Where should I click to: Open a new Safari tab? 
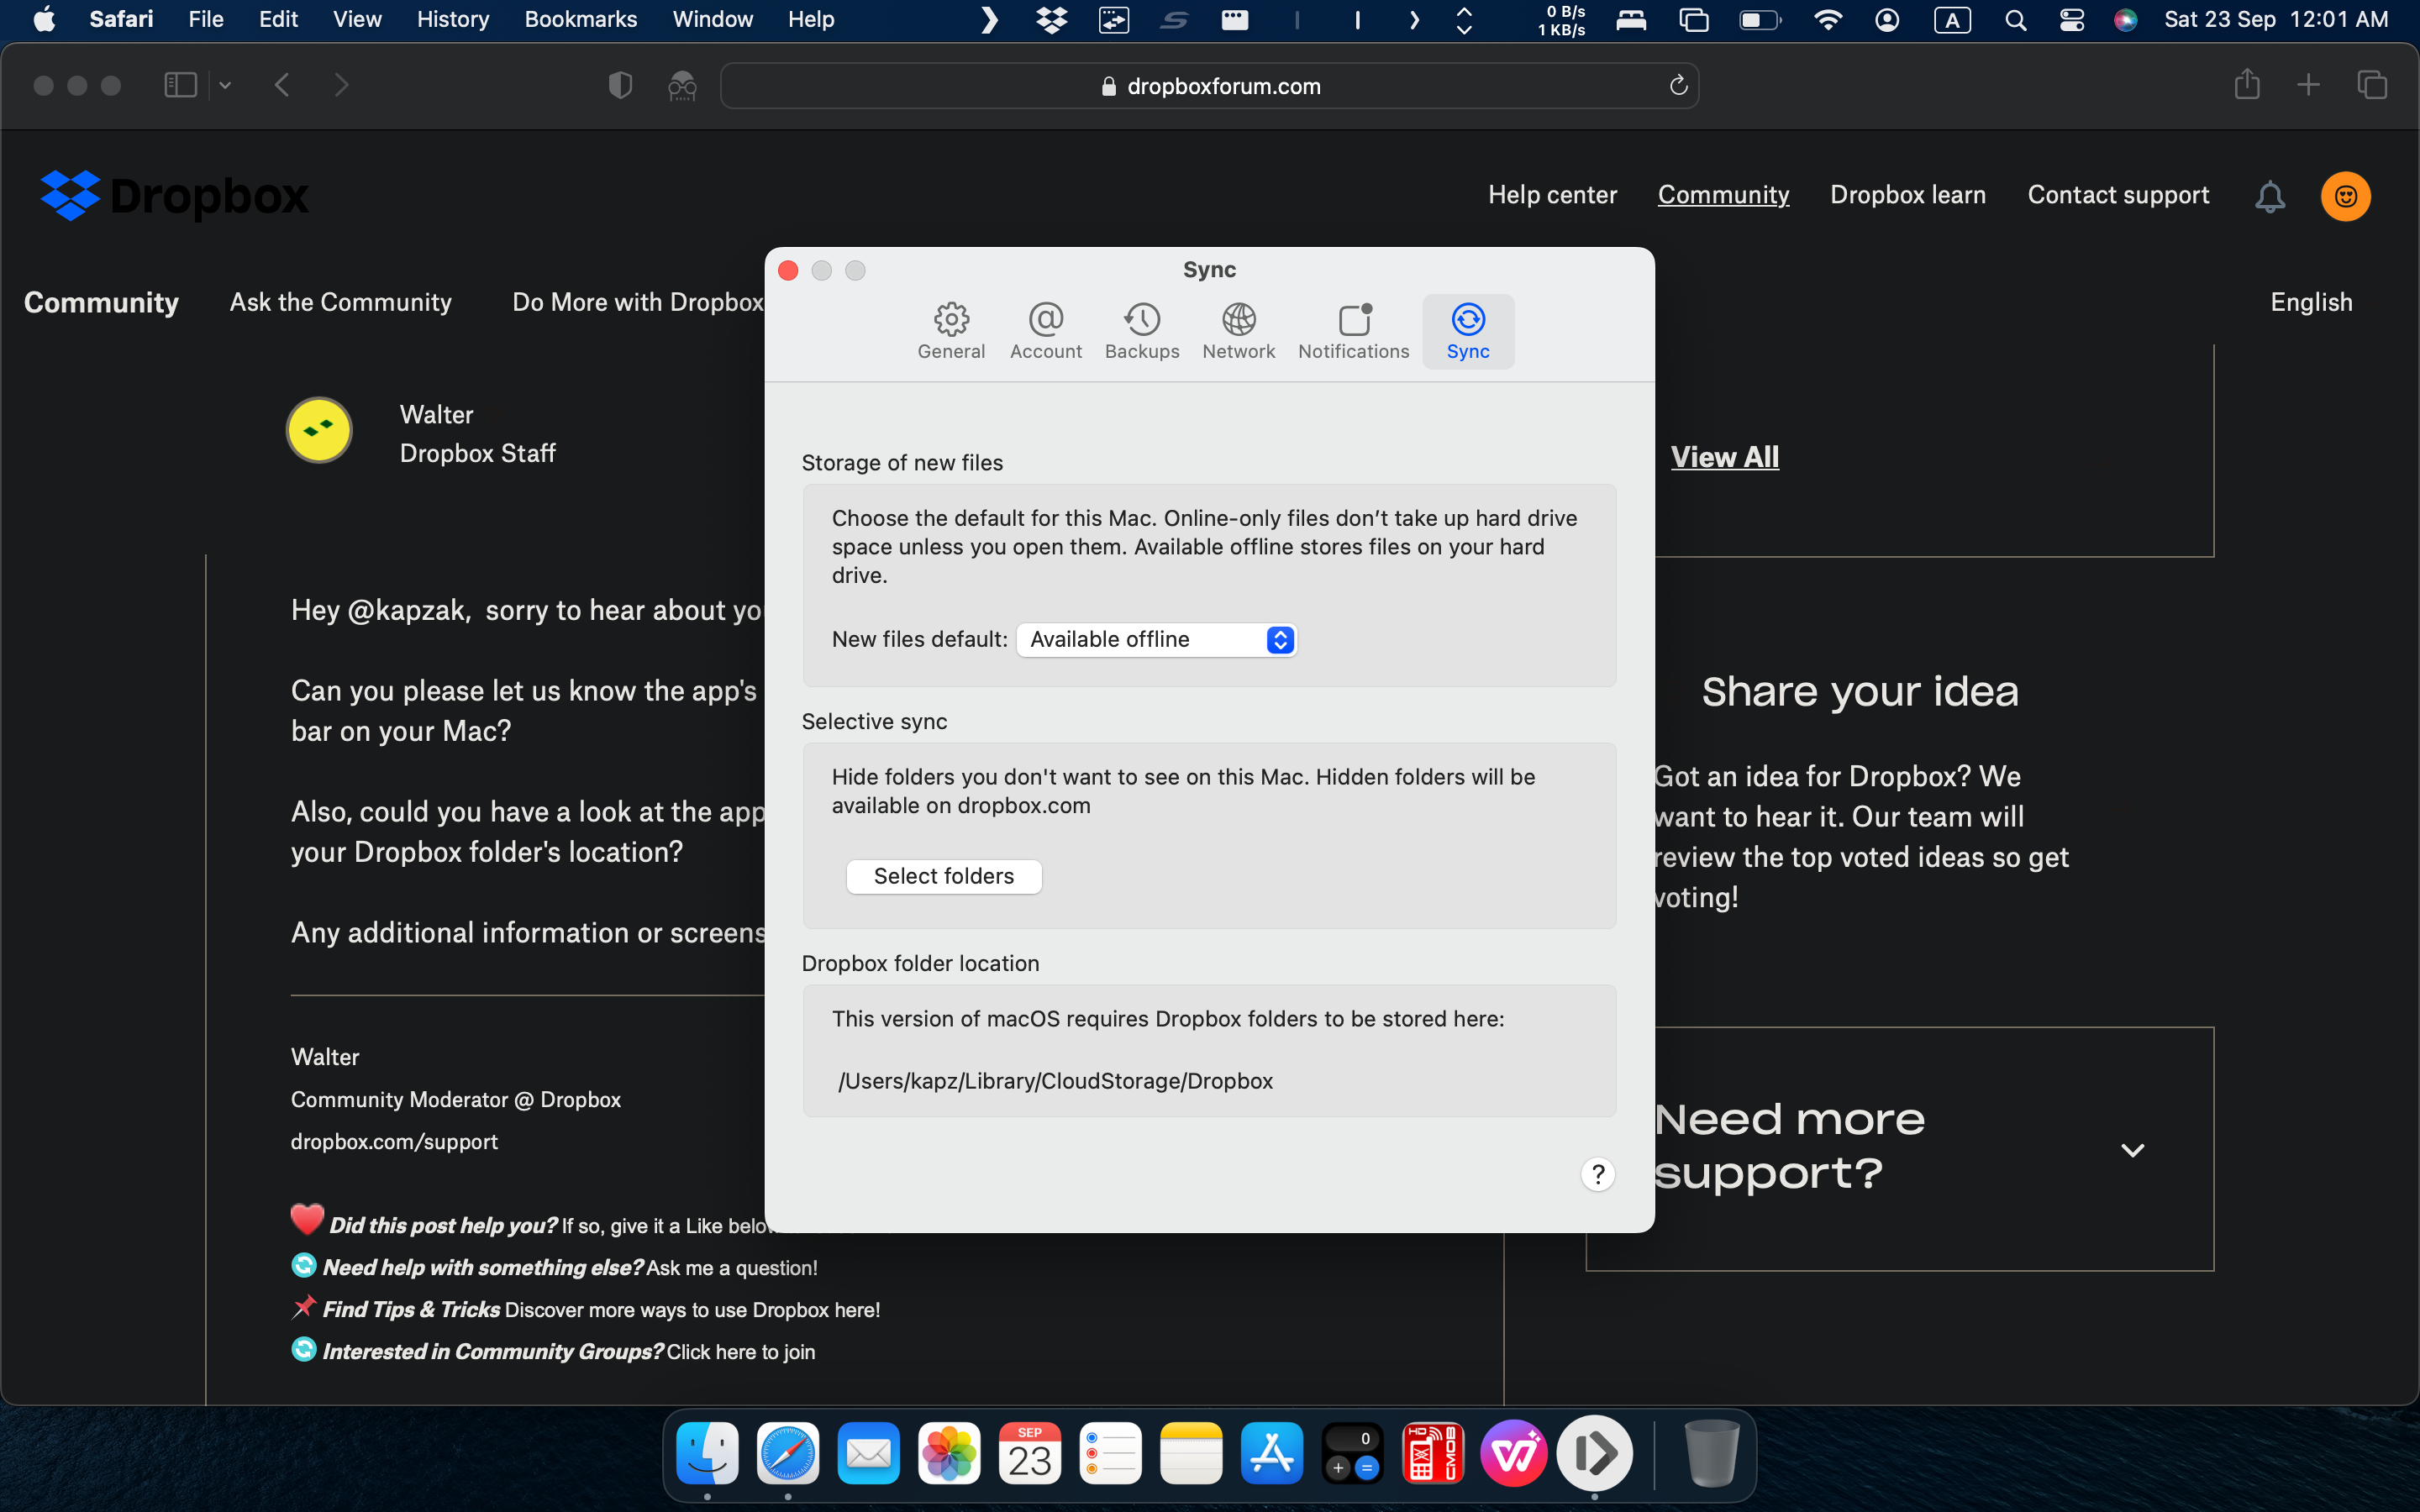2308,85
